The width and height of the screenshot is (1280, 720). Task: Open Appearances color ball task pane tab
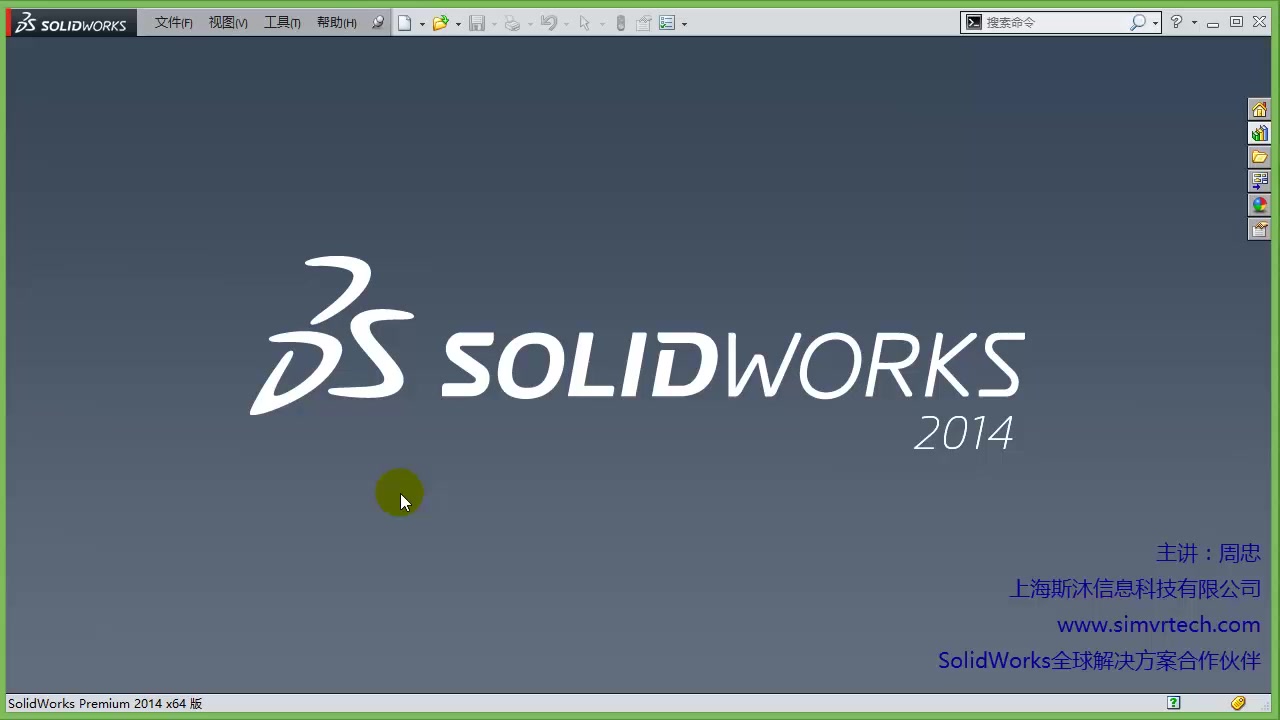tap(1259, 205)
